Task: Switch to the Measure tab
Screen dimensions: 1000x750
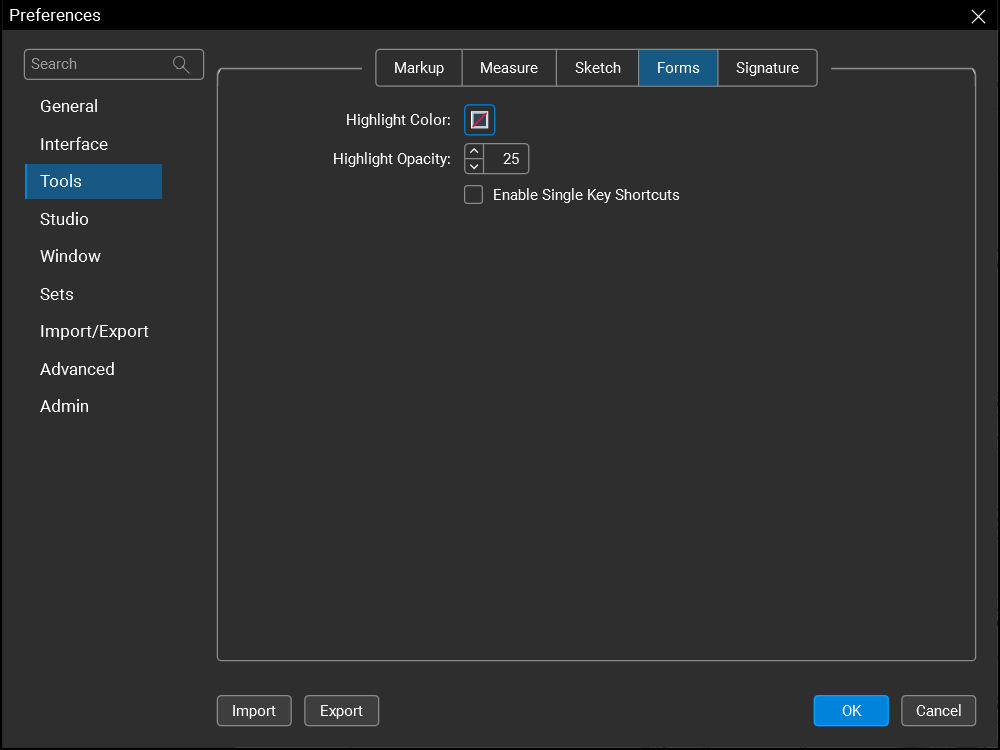Action: 509,68
